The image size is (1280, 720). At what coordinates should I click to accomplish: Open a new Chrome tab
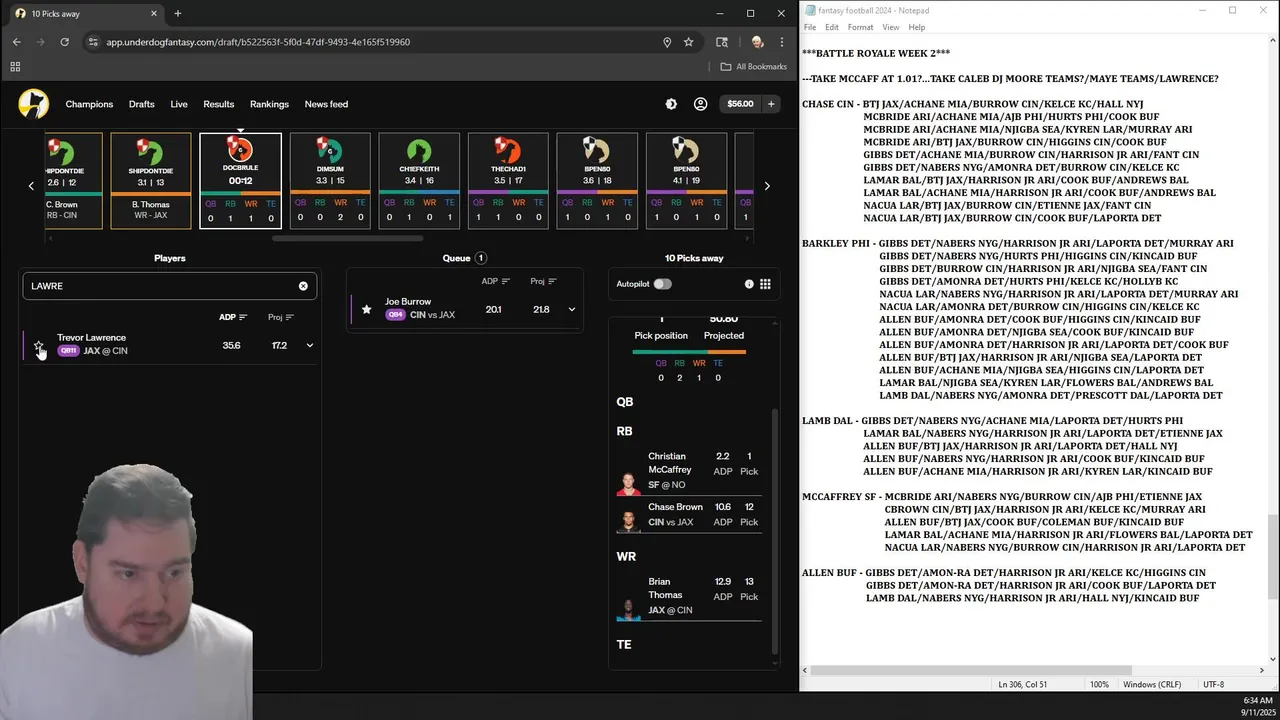click(178, 14)
